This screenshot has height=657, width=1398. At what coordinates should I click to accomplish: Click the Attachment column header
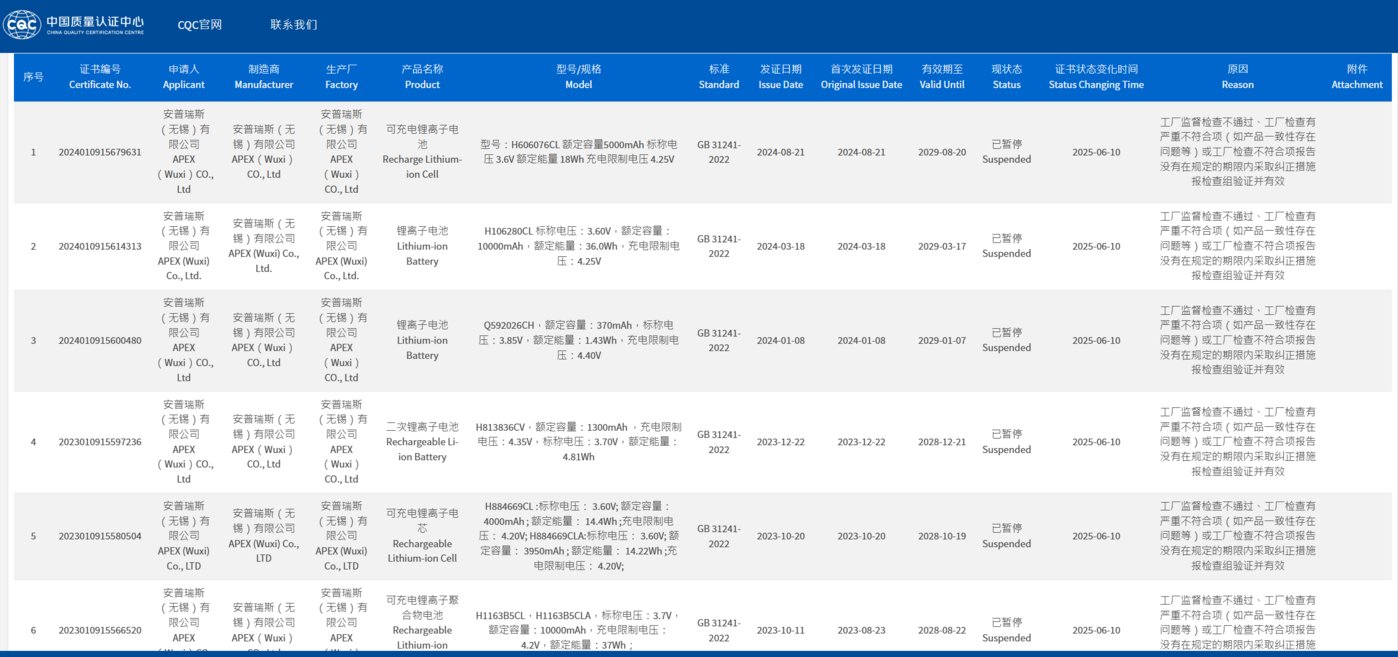1356,77
